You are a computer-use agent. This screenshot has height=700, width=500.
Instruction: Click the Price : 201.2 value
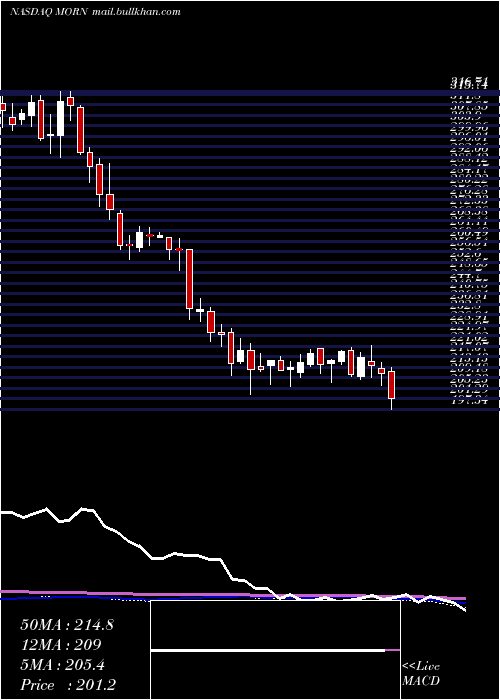pos(68,685)
